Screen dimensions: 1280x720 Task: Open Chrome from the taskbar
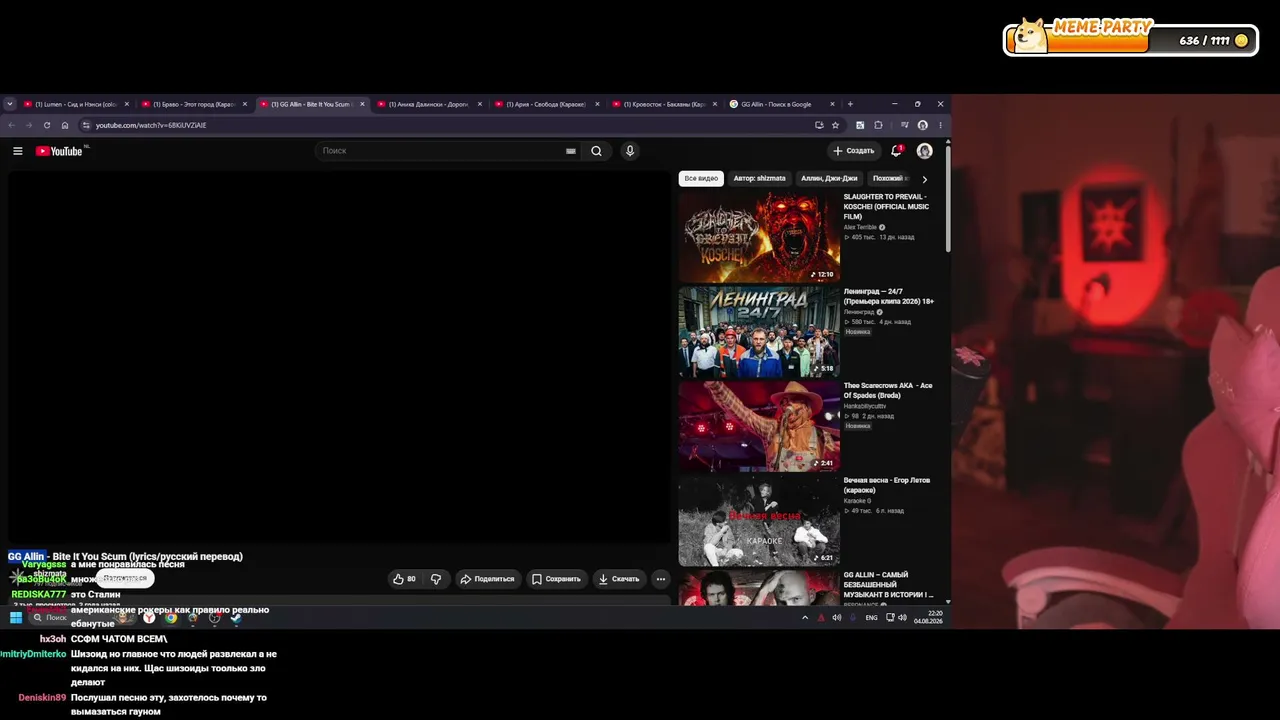pos(171,618)
